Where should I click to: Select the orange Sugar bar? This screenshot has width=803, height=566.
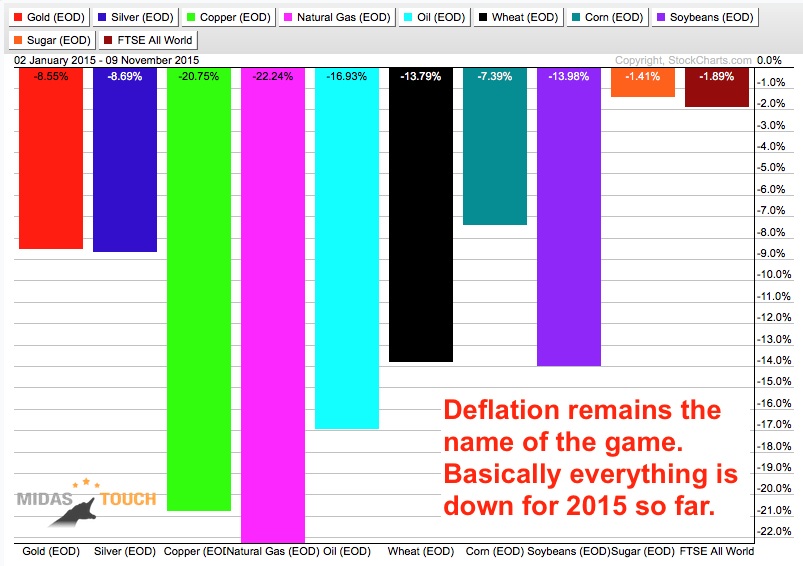point(643,82)
